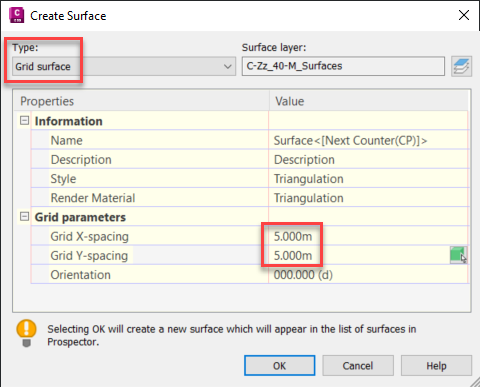The image size is (480, 387).
Task: Click the green pick-in-drawing icon for Grid Y-spacing
Action: click(459, 255)
